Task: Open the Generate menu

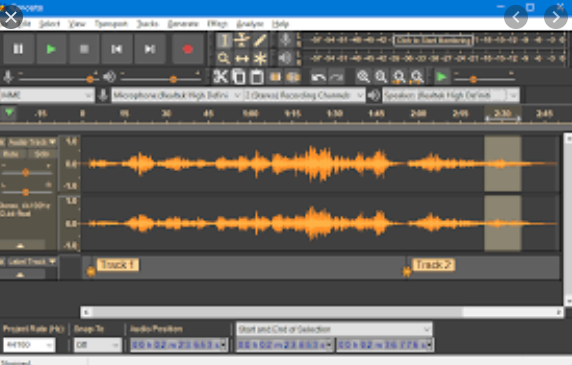Action: [x=183, y=24]
